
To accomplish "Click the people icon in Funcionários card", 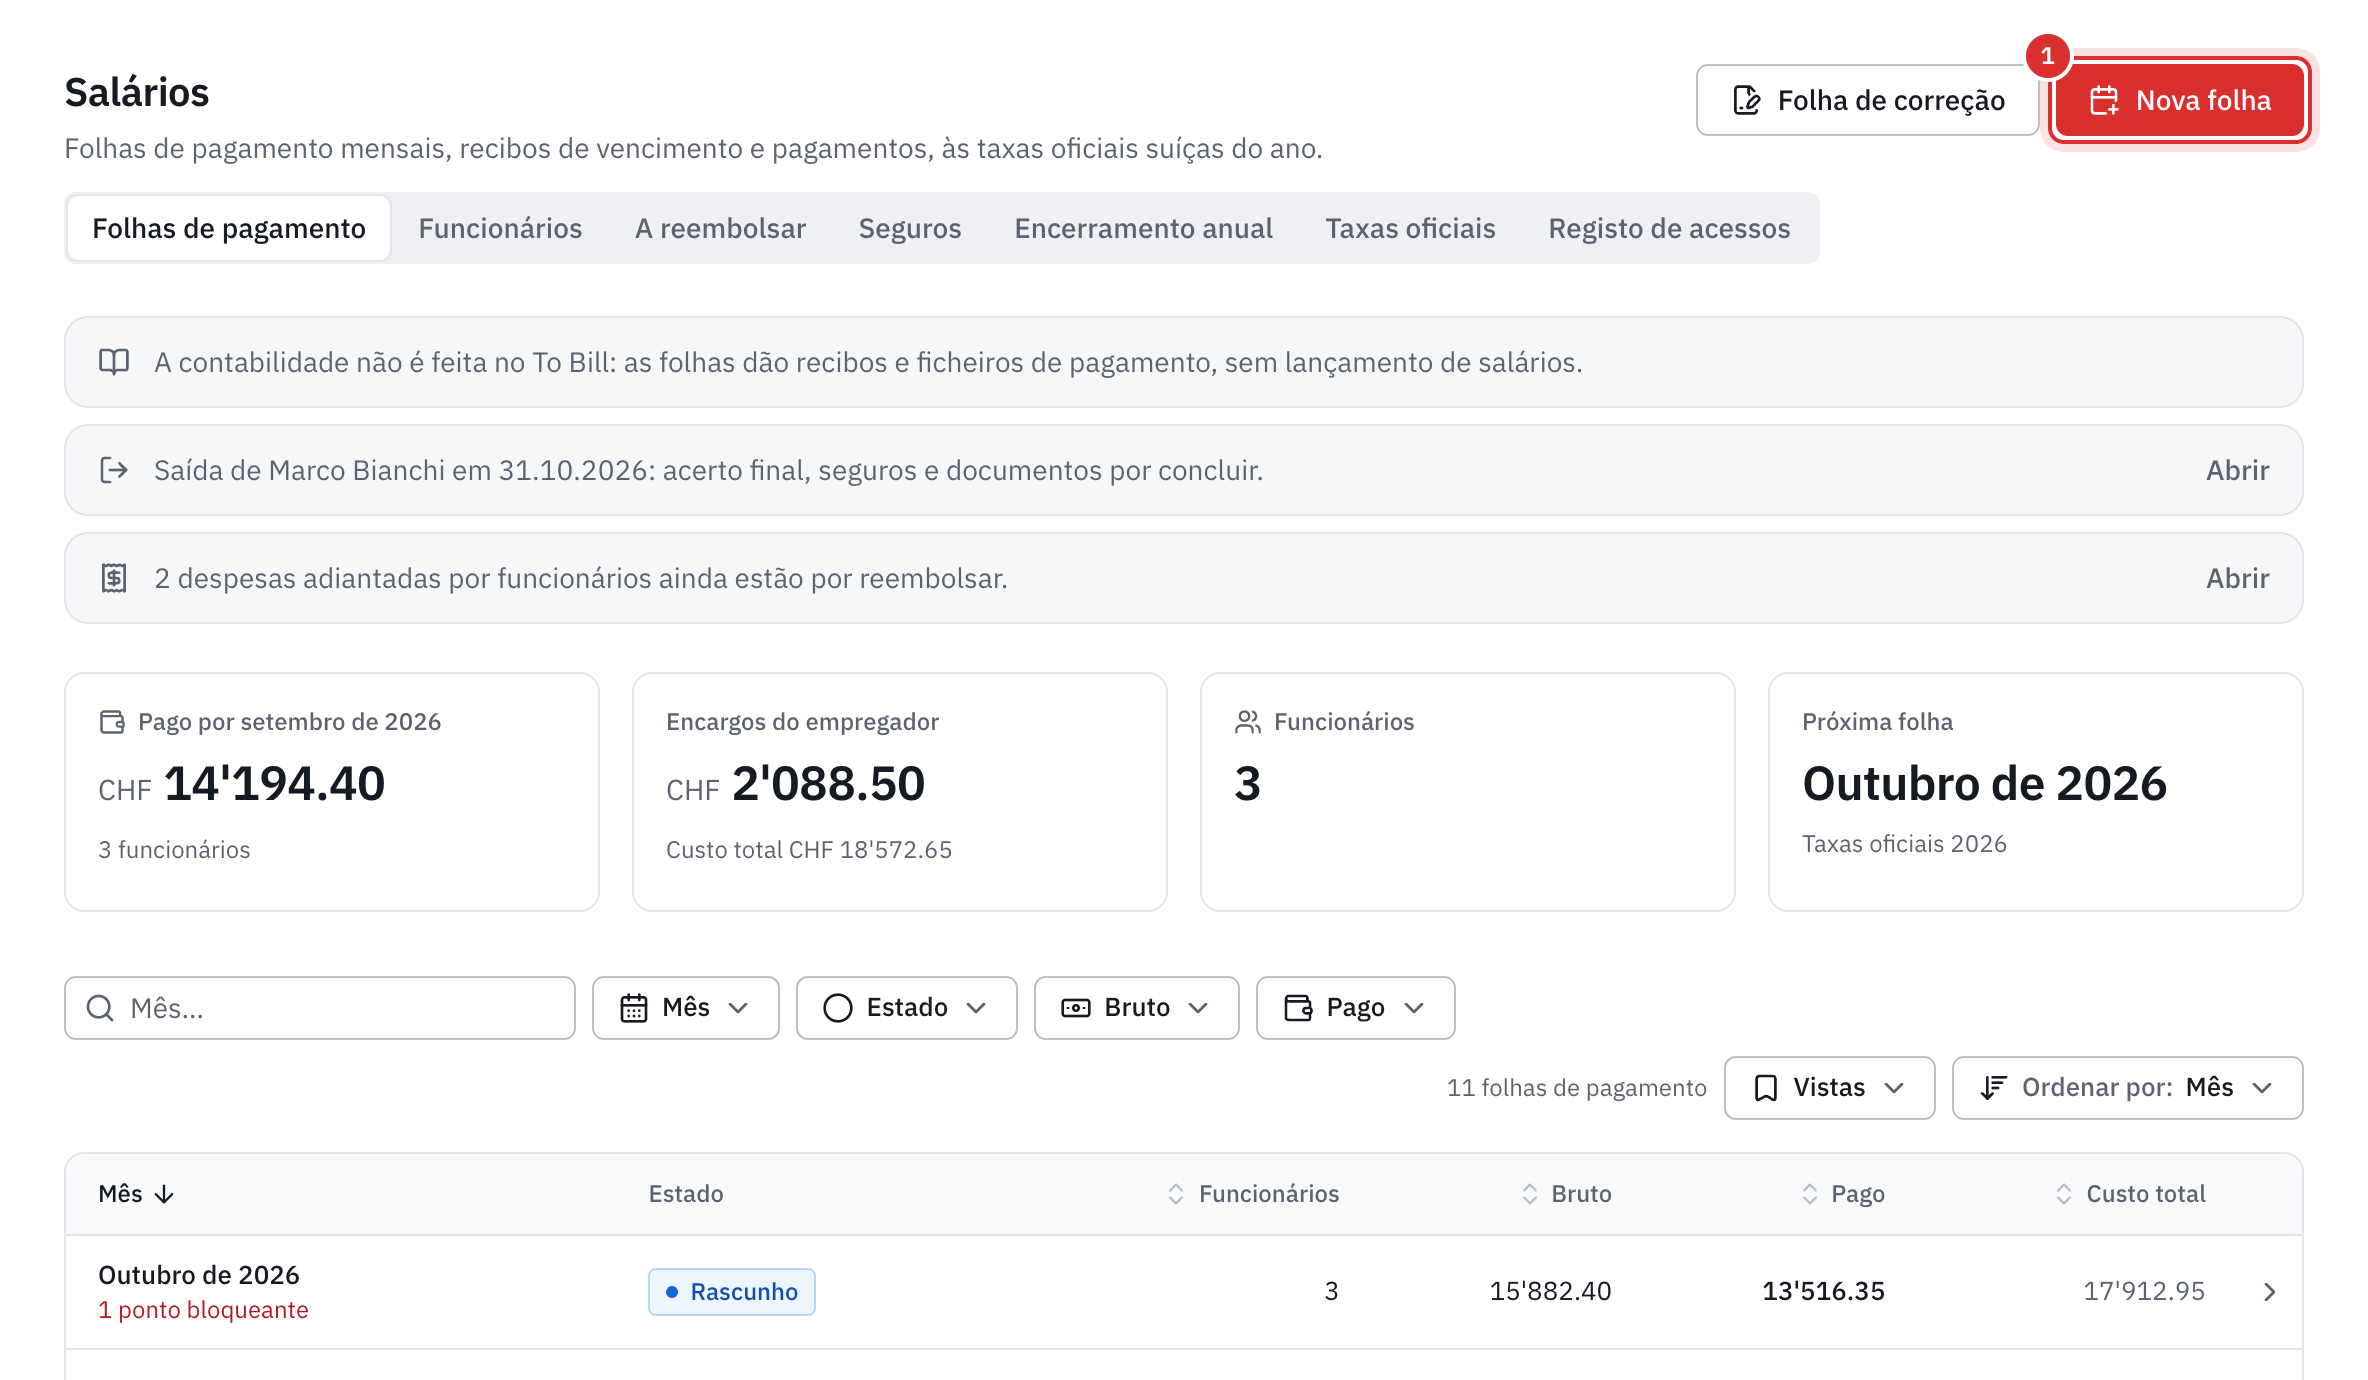I will 1248,722.
